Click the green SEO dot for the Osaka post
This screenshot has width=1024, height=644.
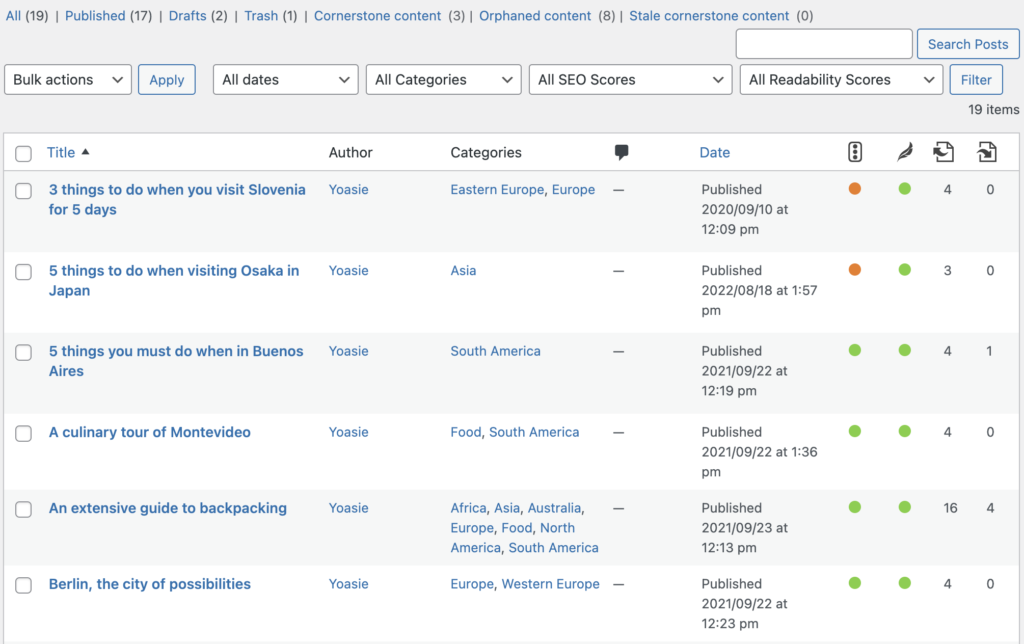pyautogui.click(x=904, y=270)
